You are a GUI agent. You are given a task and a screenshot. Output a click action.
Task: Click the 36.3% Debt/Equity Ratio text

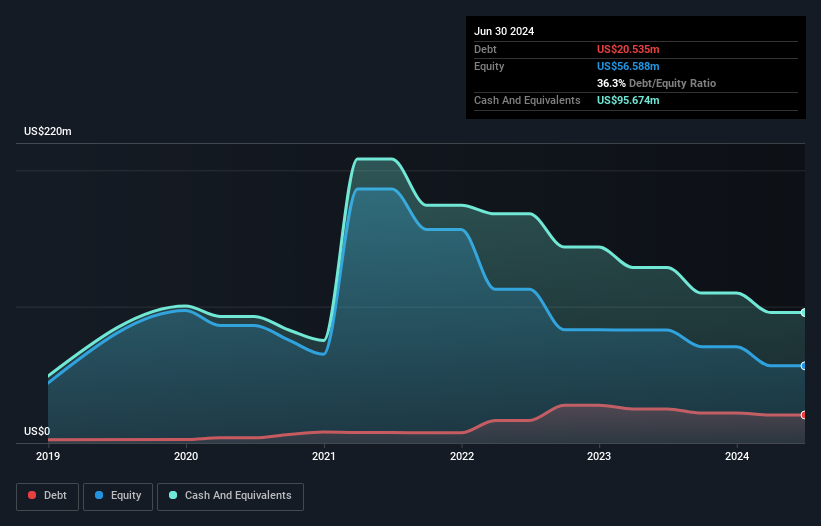point(656,83)
